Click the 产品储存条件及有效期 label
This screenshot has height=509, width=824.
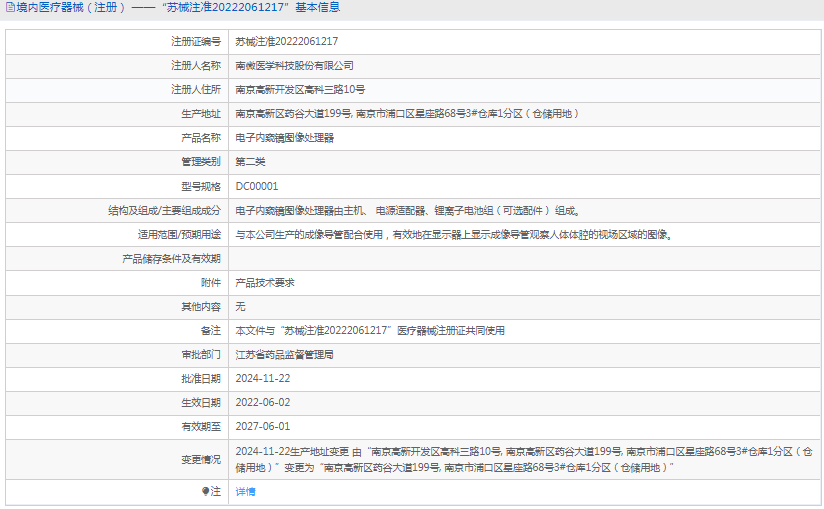click(x=172, y=259)
